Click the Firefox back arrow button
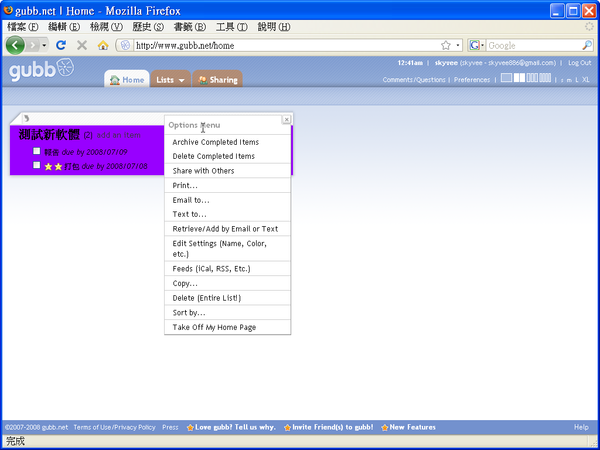This screenshot has width=600, height=450. (x=15, y=46)
